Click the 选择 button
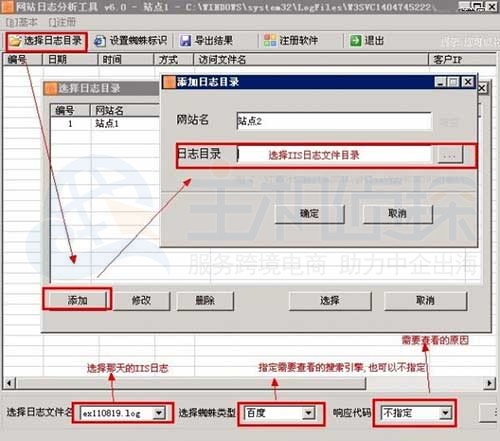This screenshot has width=500, height=441. coord(330,301)
